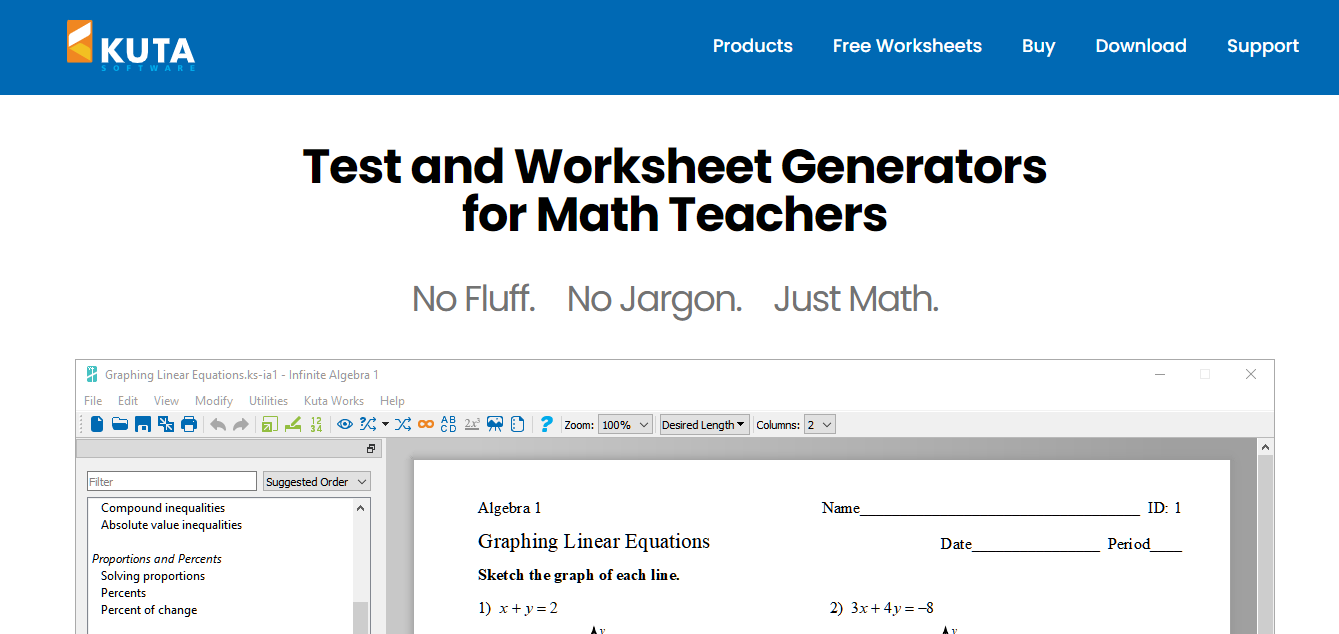Screen dimensions: 1339x634
Task: Click the plain blue shuffle arrows icon
Action: [403, 424]
